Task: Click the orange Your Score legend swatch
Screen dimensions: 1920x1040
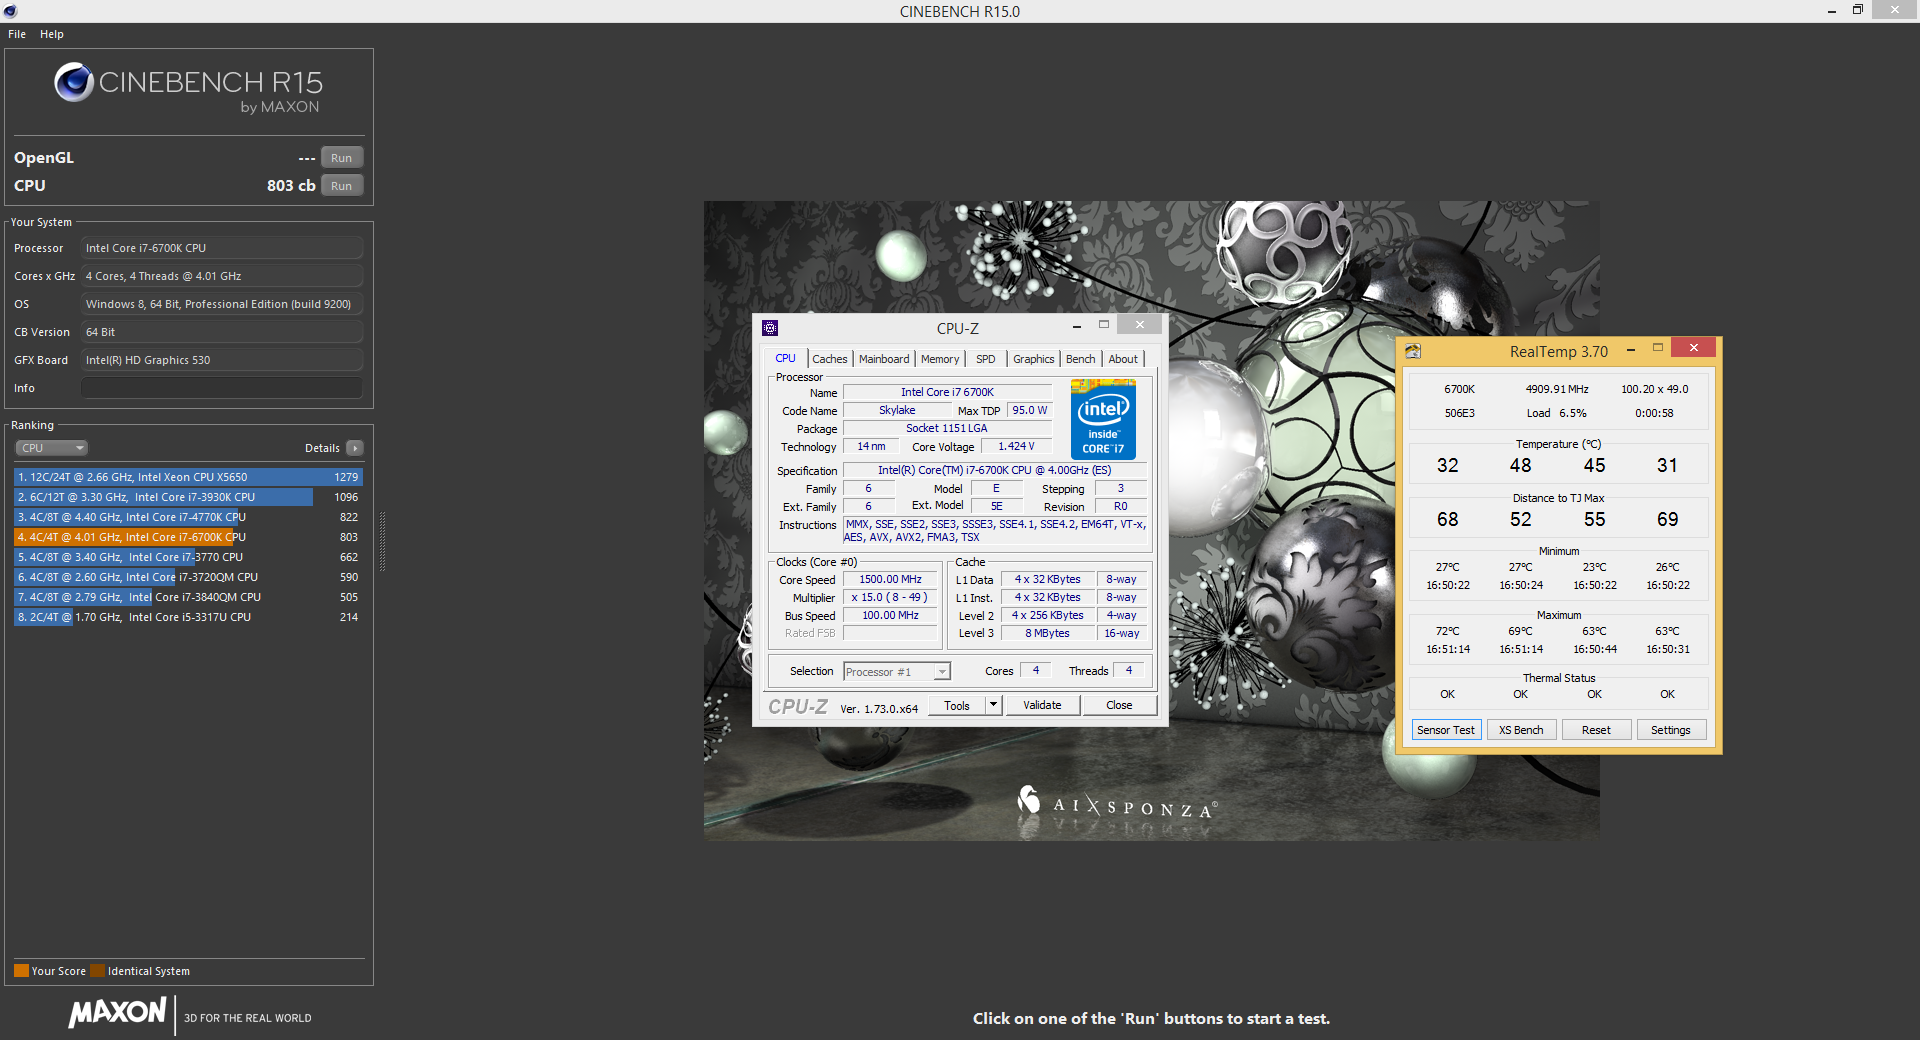Action: point(21,971)
